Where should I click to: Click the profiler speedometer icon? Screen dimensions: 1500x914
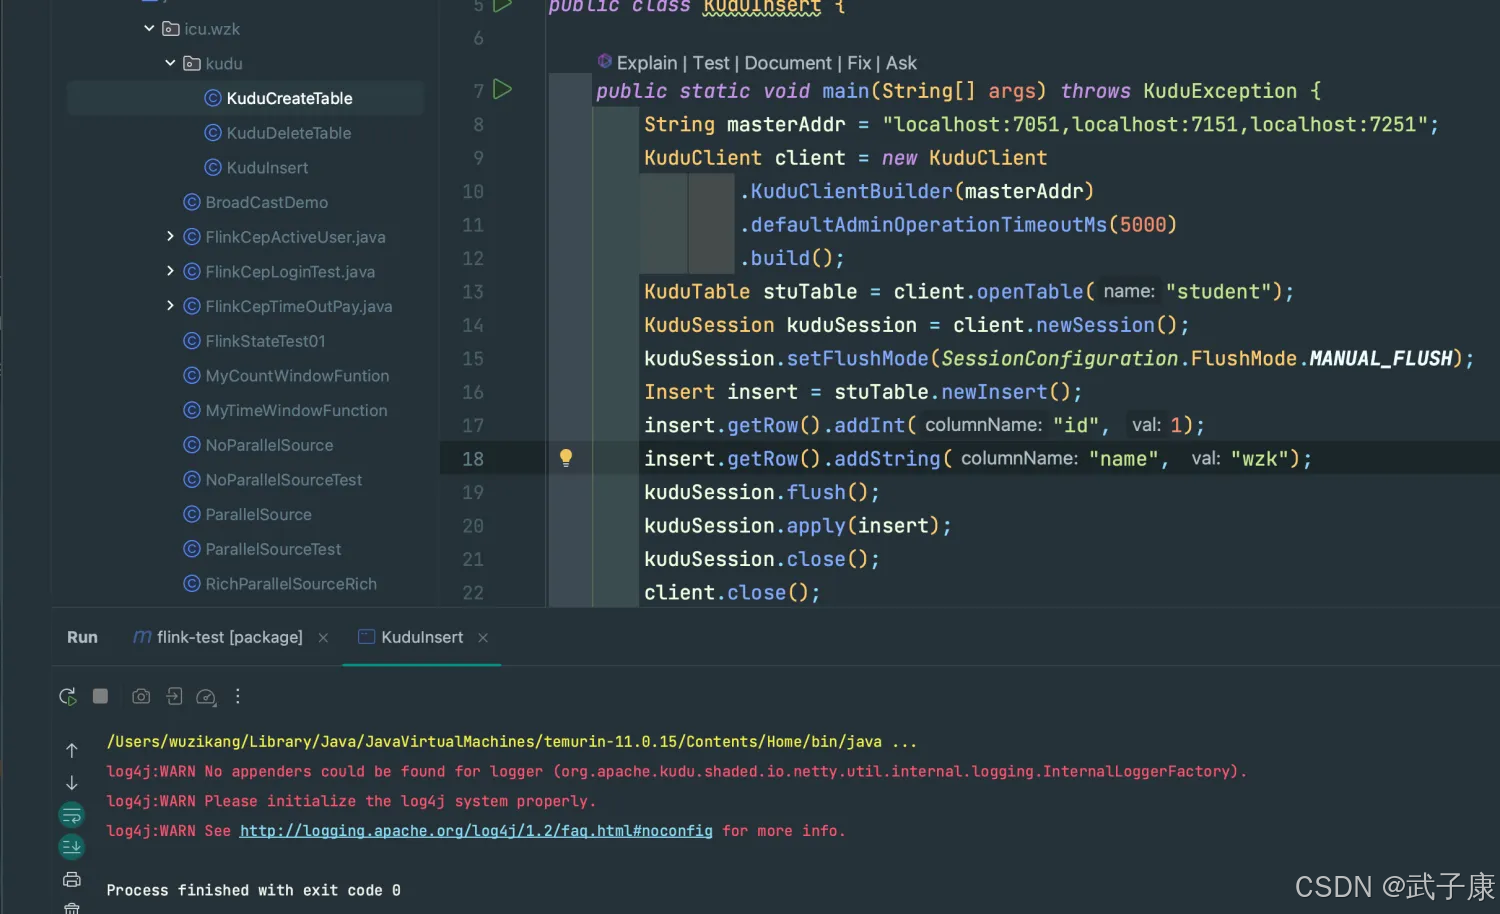pos(206,697)
